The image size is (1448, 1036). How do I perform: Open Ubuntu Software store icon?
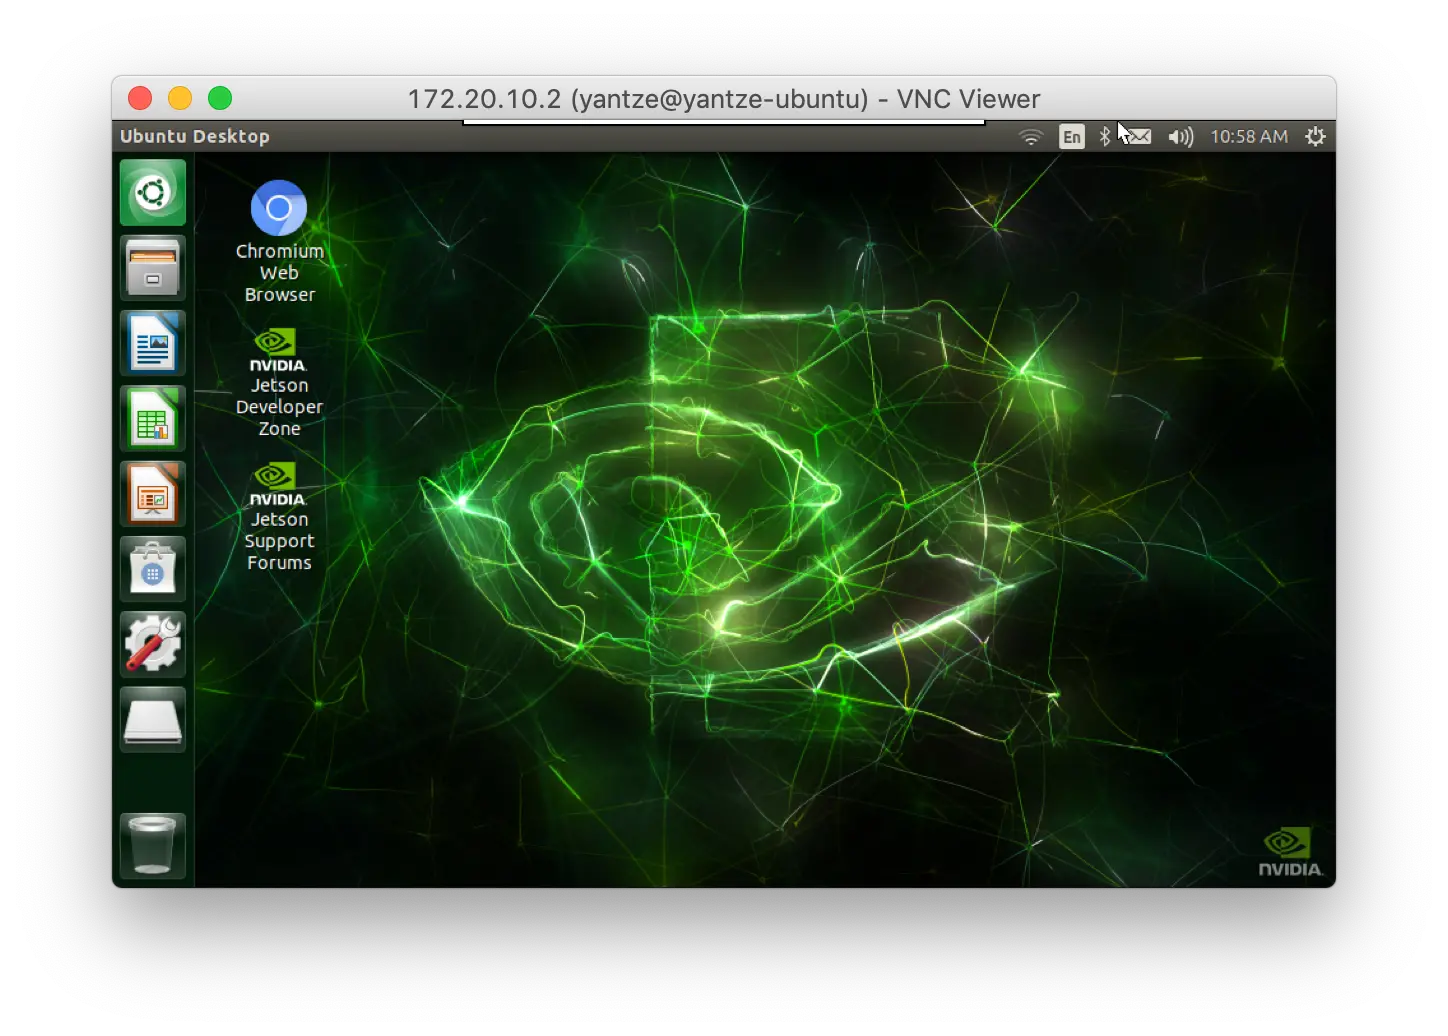[152, 569]
